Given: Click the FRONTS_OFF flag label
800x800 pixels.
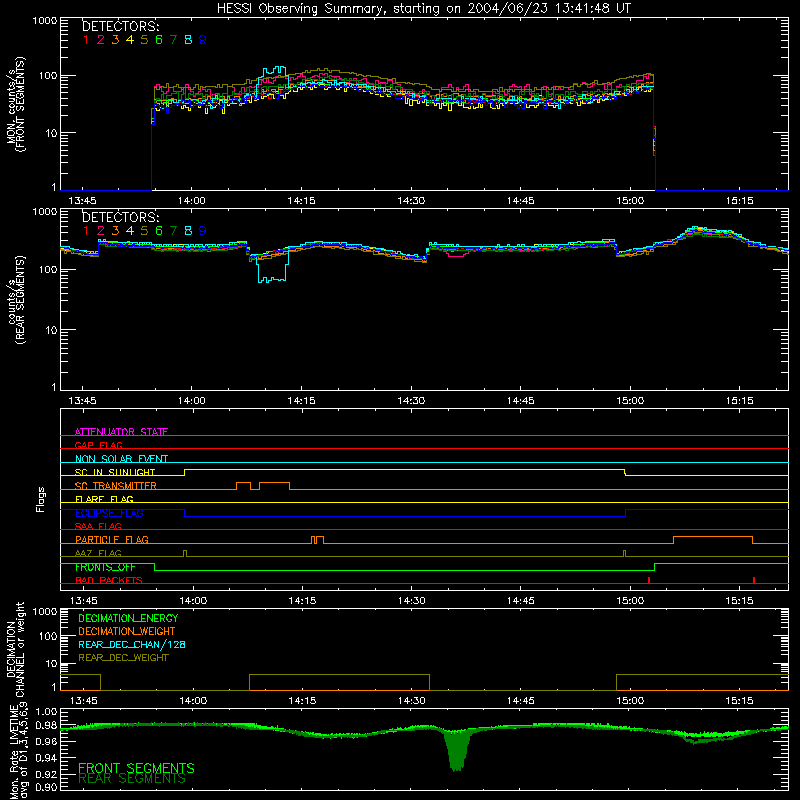Looking at the screenshot, I should pos(105,567).
